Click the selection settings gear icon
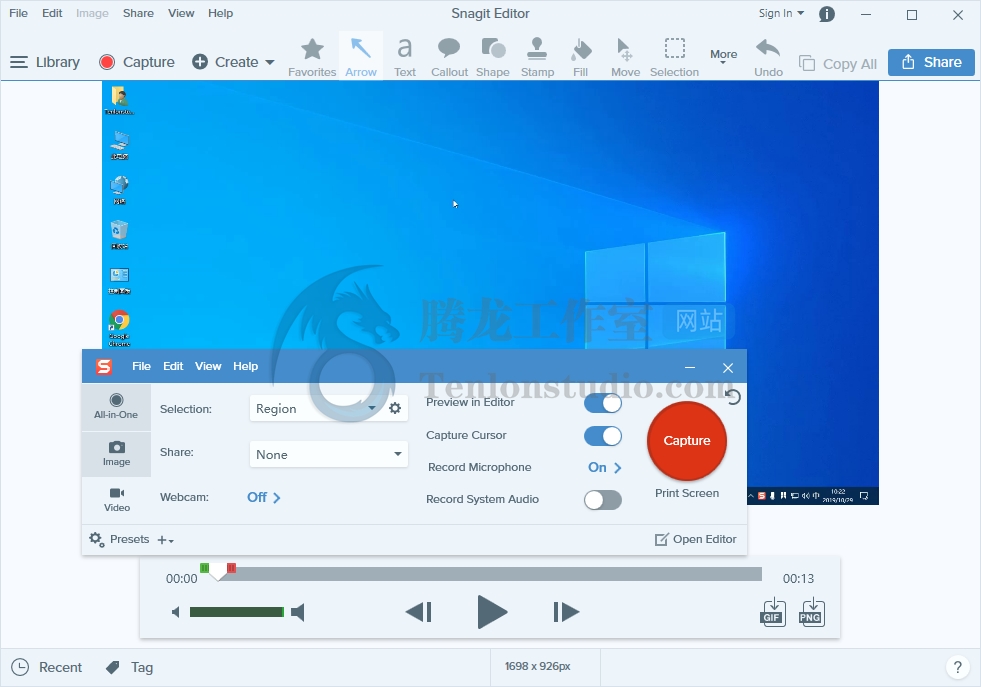The width and height of the screenshot is (981, 687). [x=395, y=408]
